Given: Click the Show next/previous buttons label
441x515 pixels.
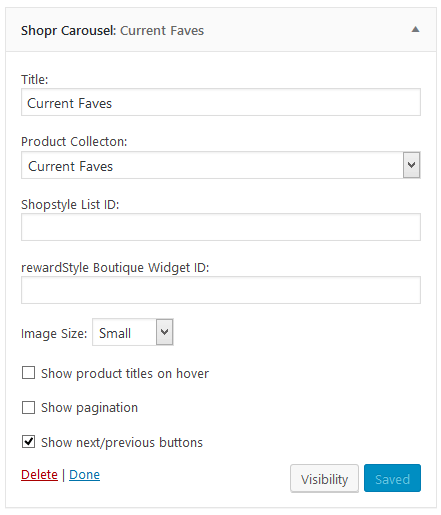Looking at the screenshot, I should (122, 442).
